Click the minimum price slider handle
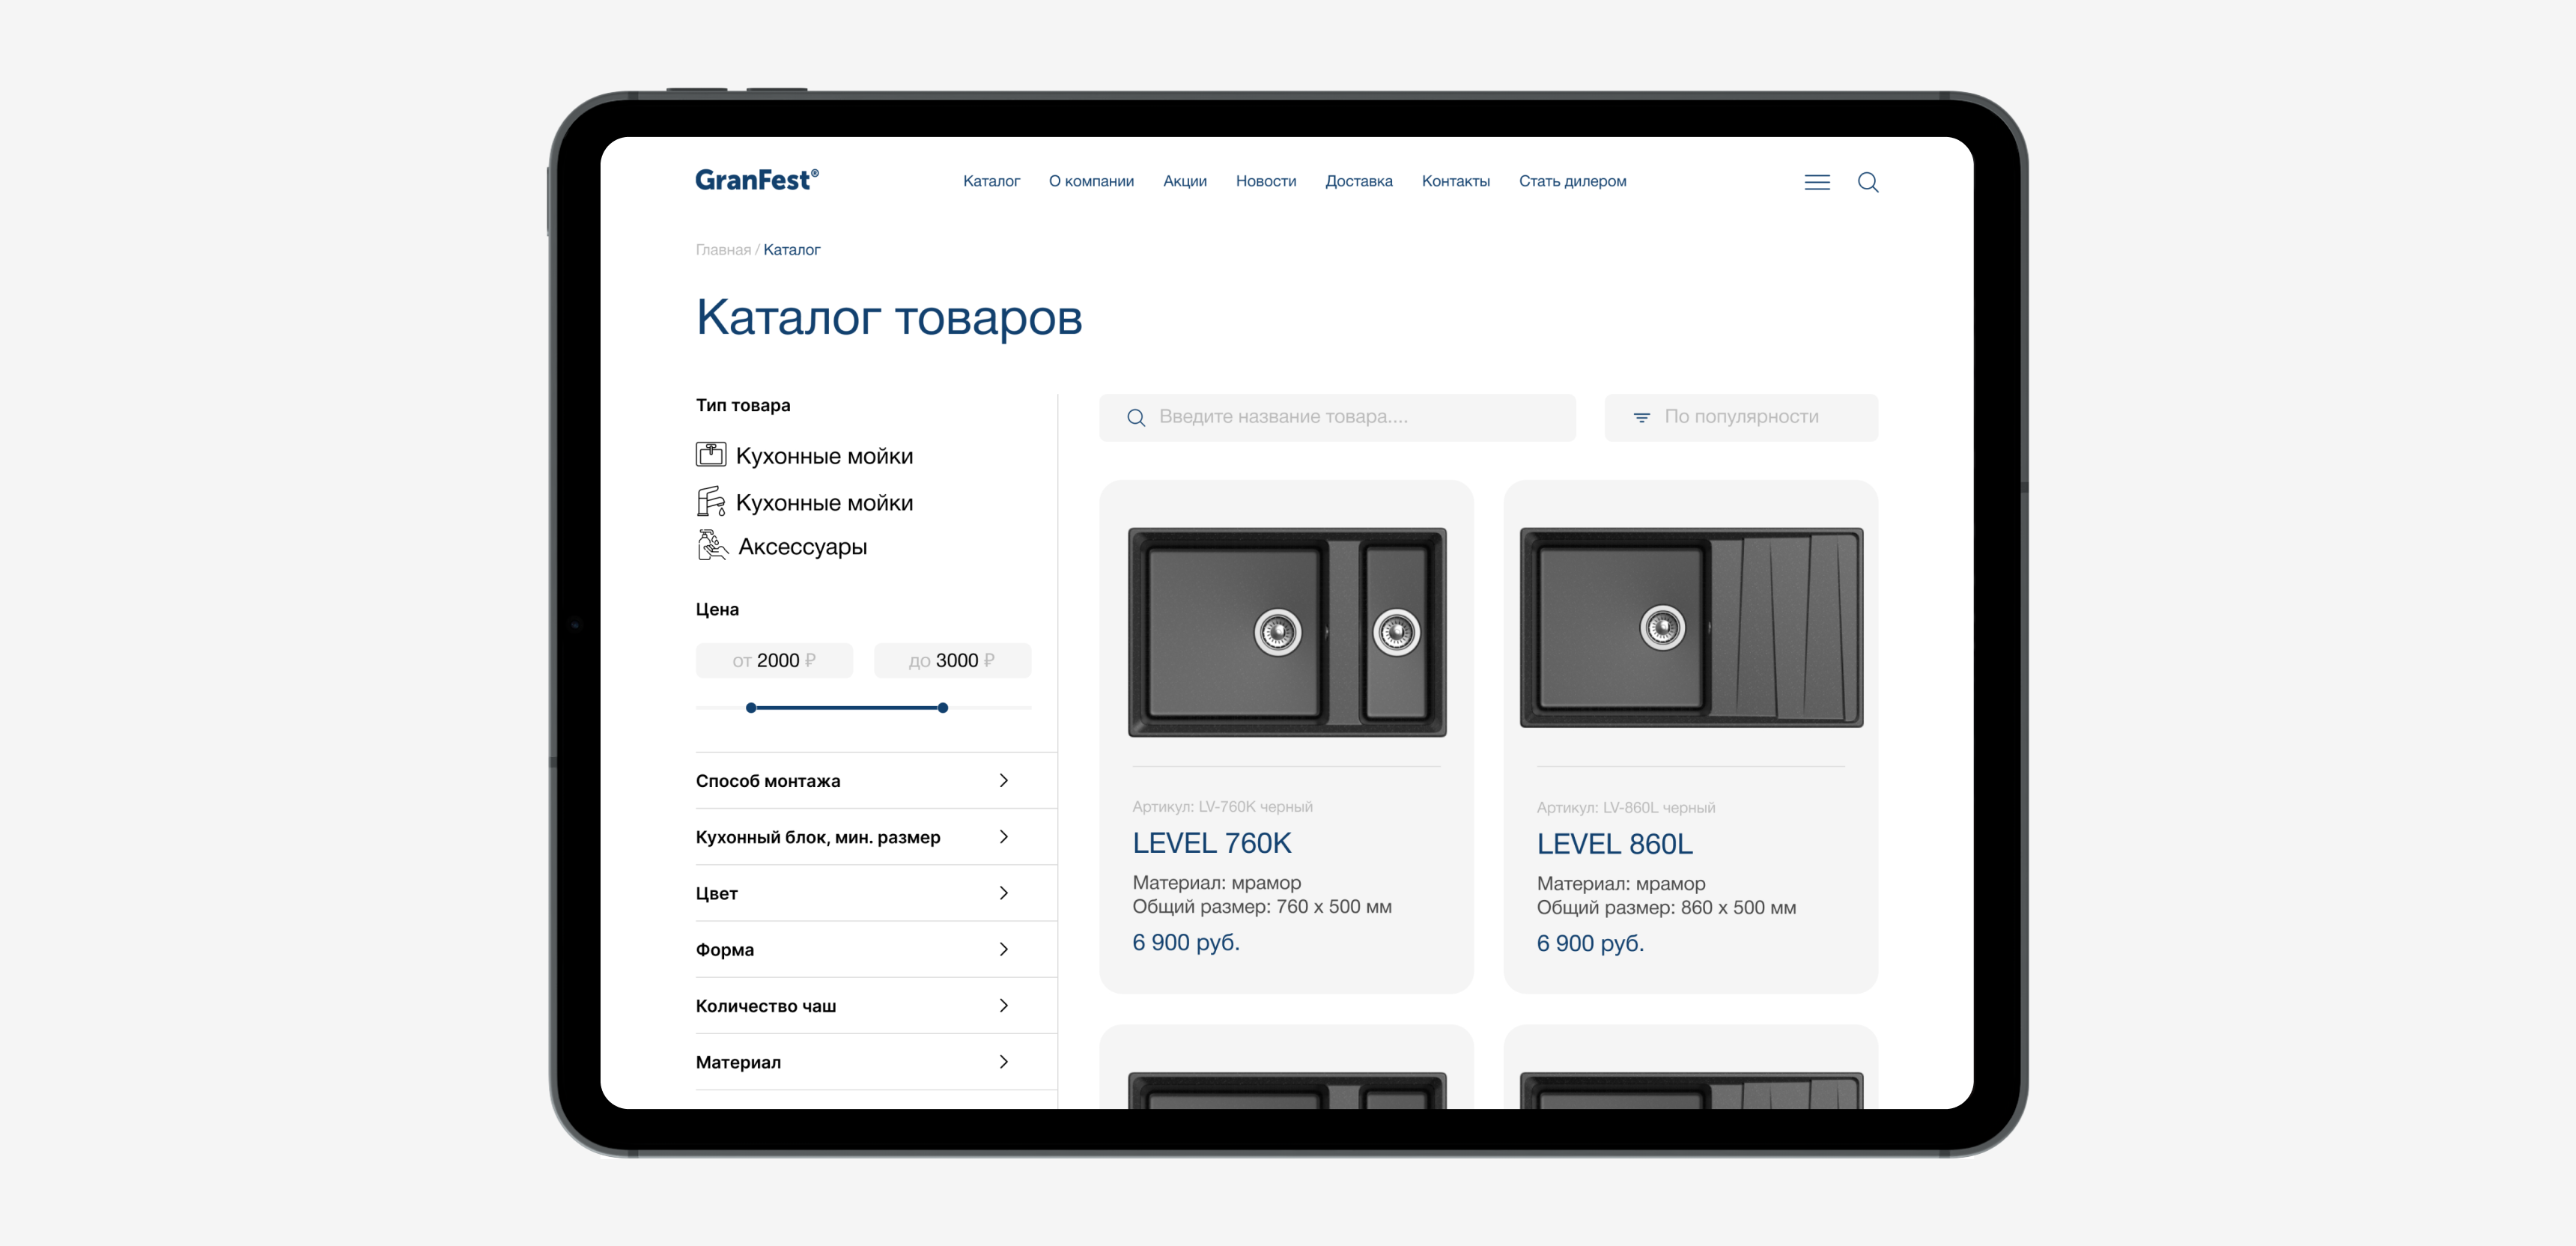Viewport: 2576px width, 1246px height. click(751, 708)
